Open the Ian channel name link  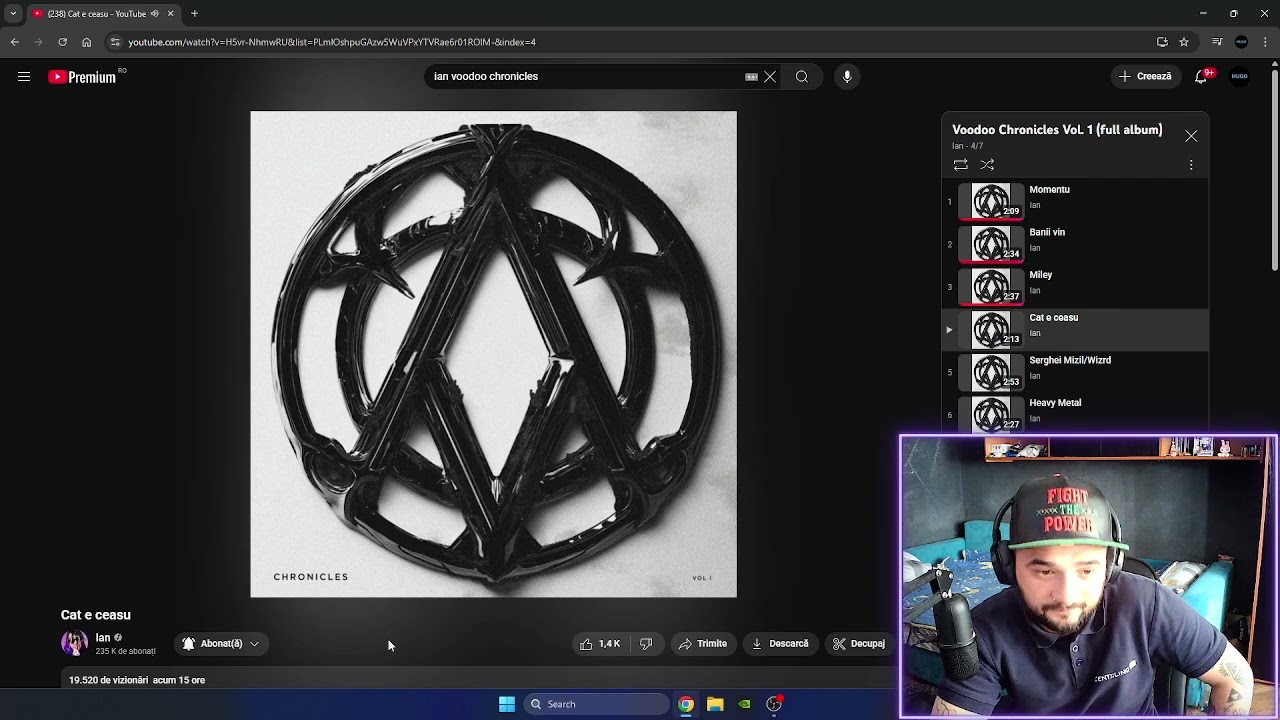[103, 638]
